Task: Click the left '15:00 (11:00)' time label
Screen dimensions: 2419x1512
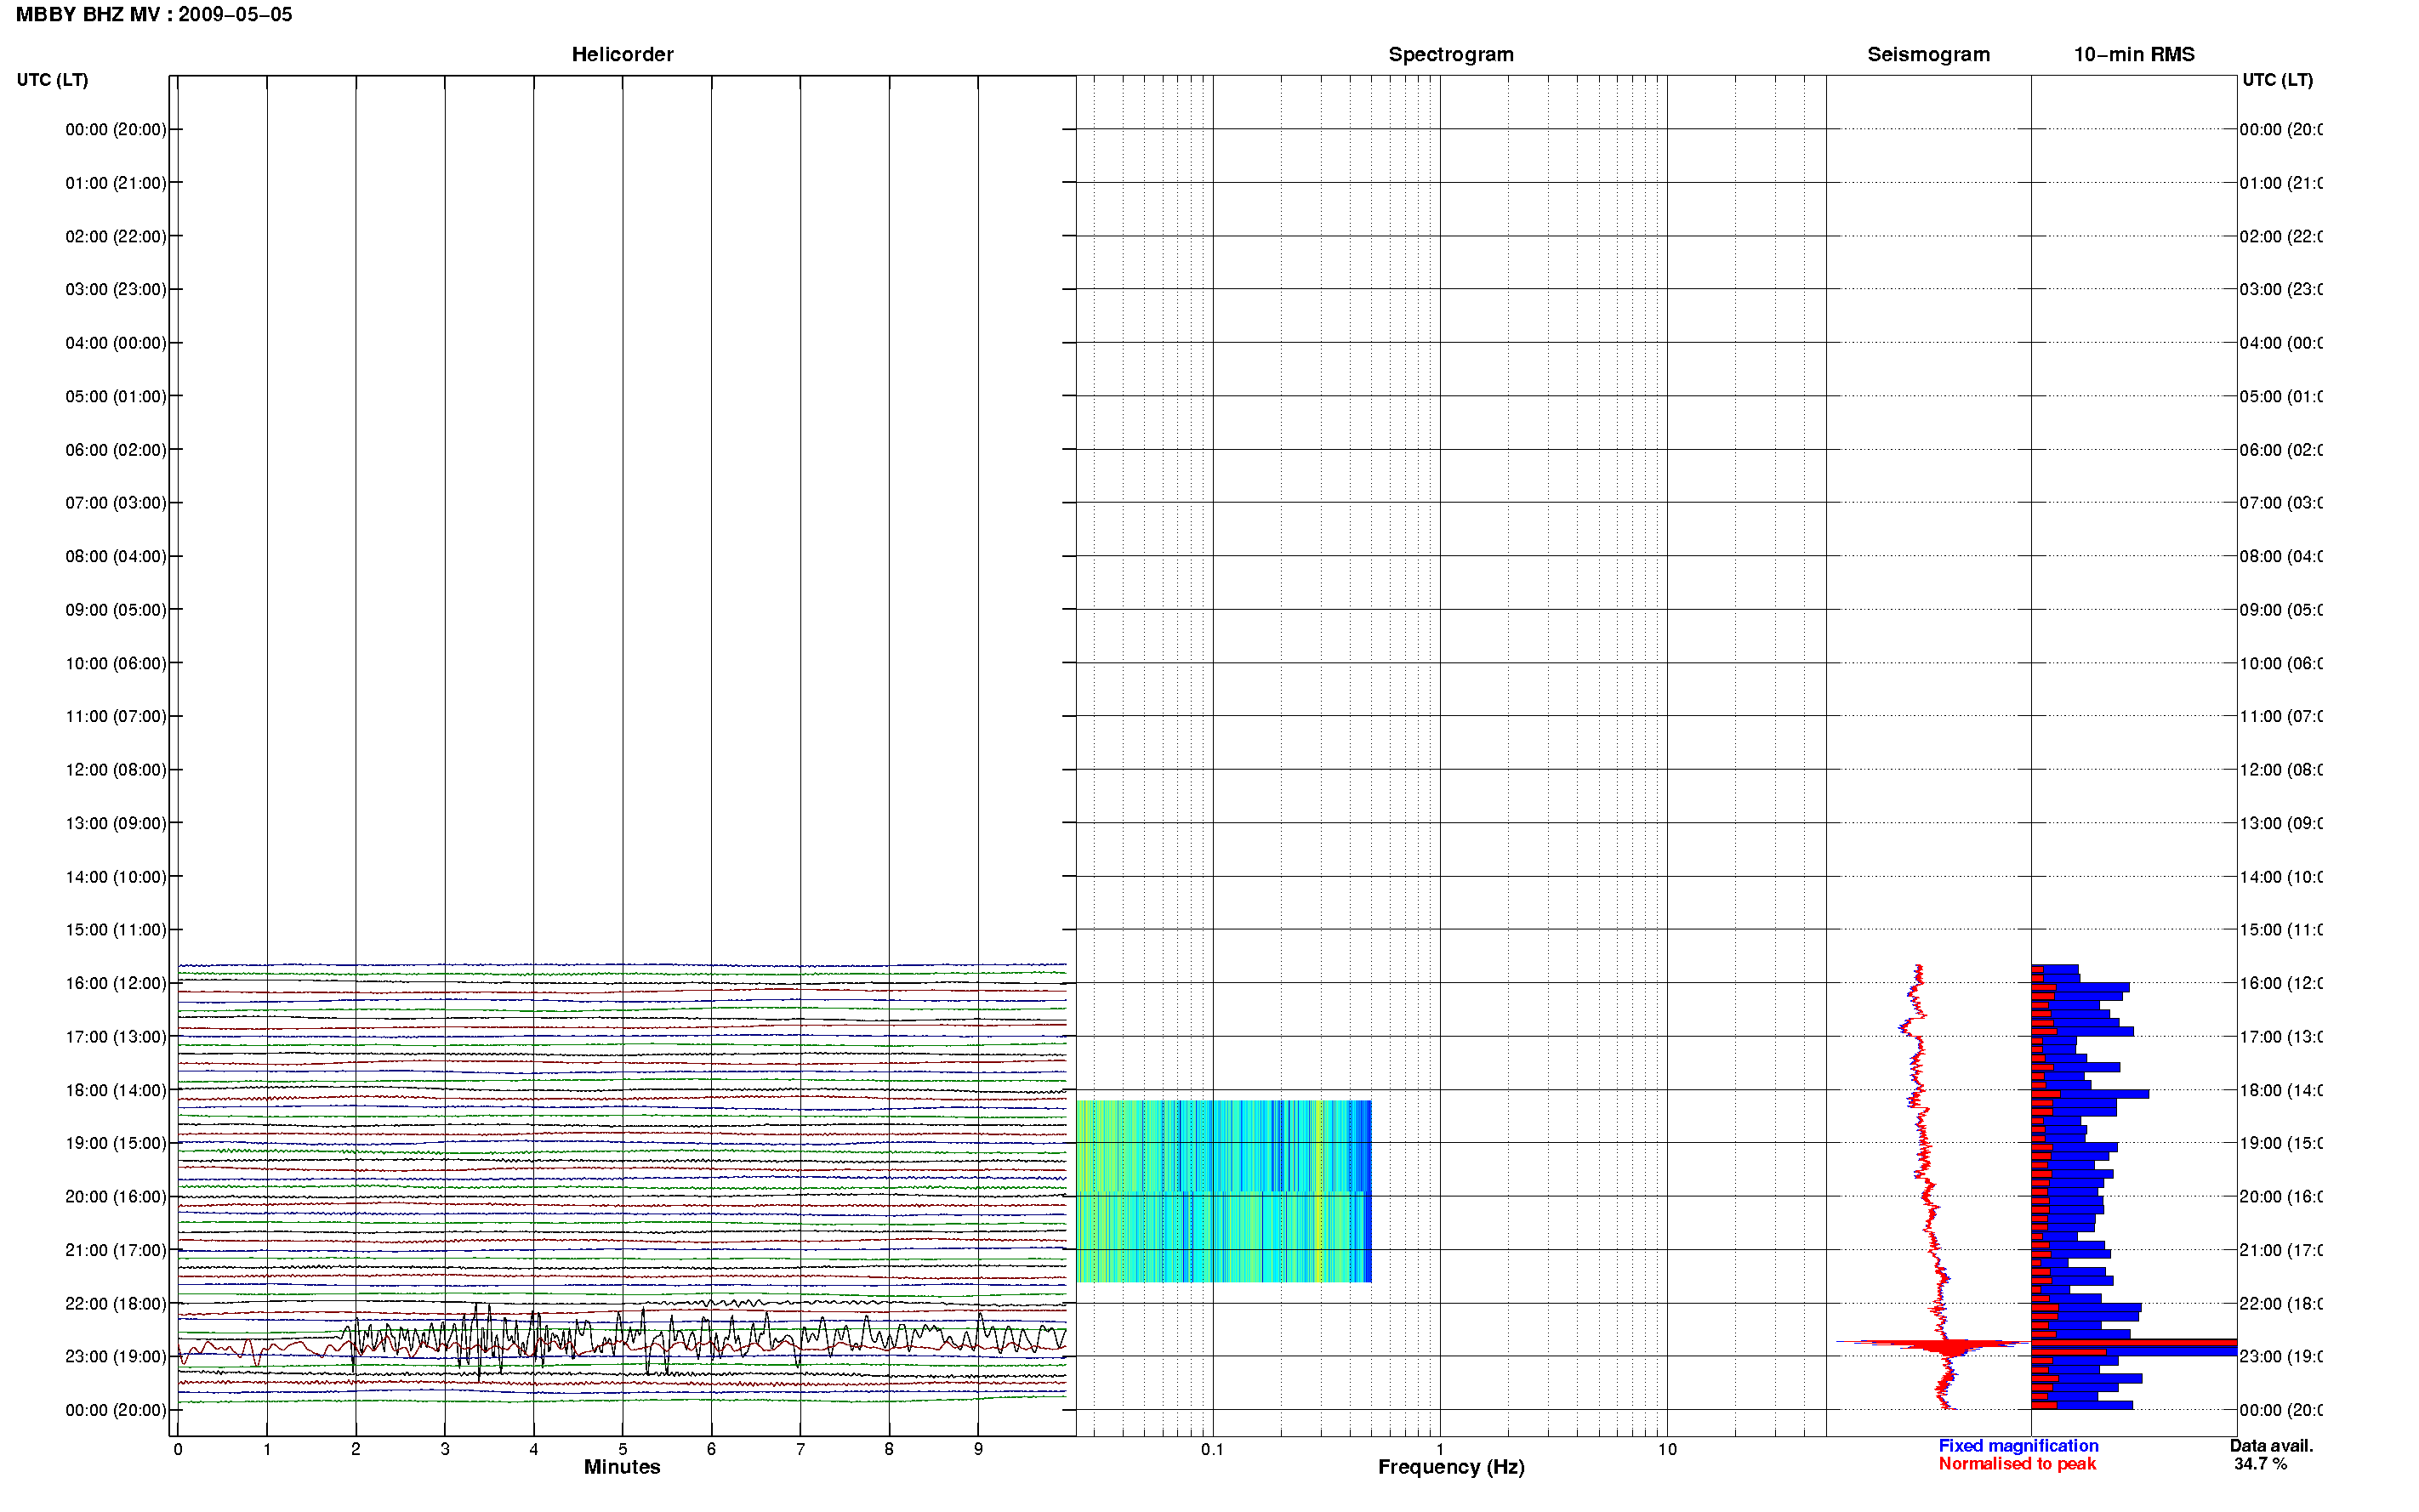Action: pos(116,930)
